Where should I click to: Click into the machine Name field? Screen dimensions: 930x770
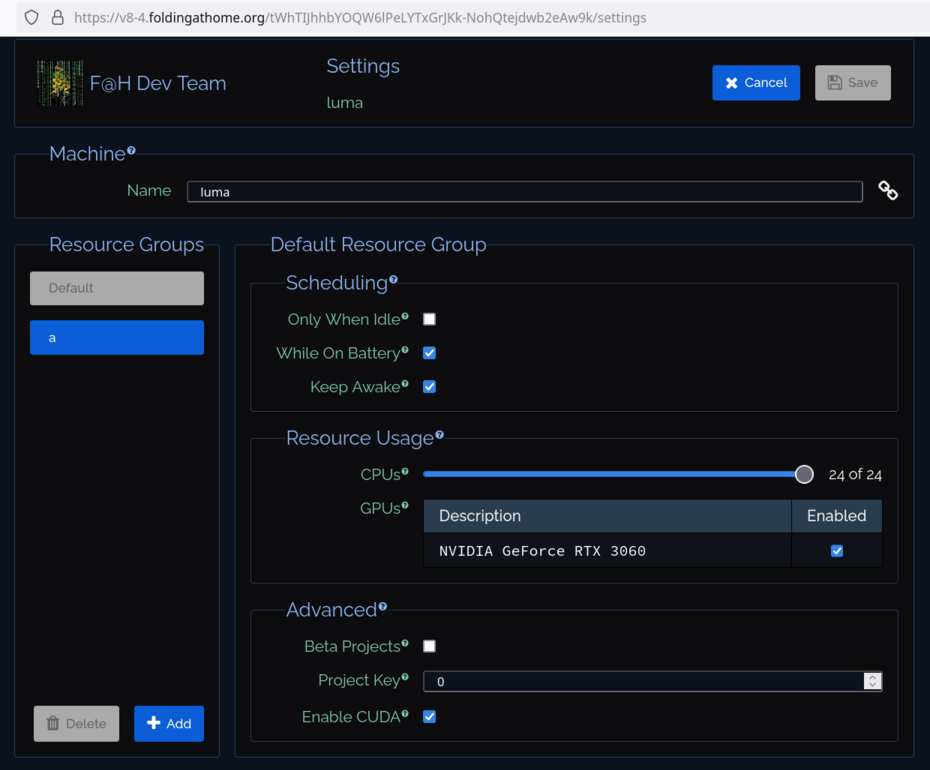click(x=525, y=192)
